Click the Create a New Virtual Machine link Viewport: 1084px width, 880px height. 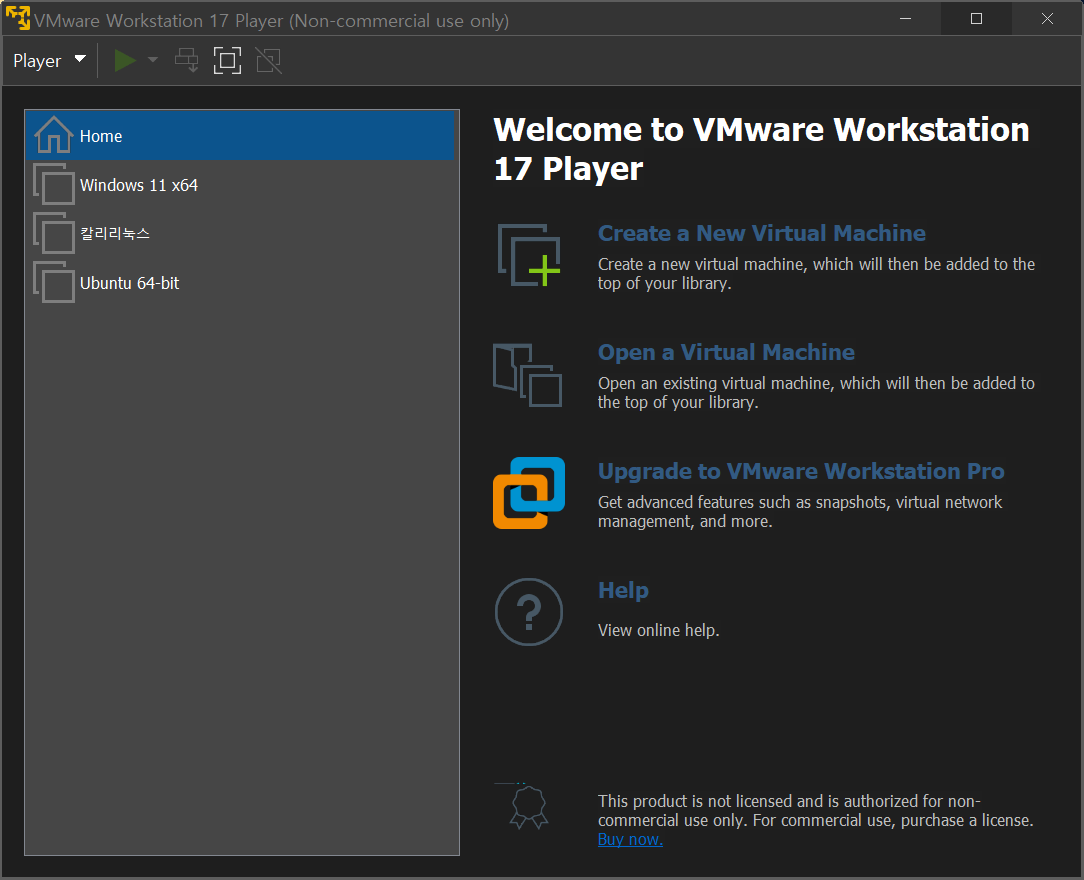point(761,234)
